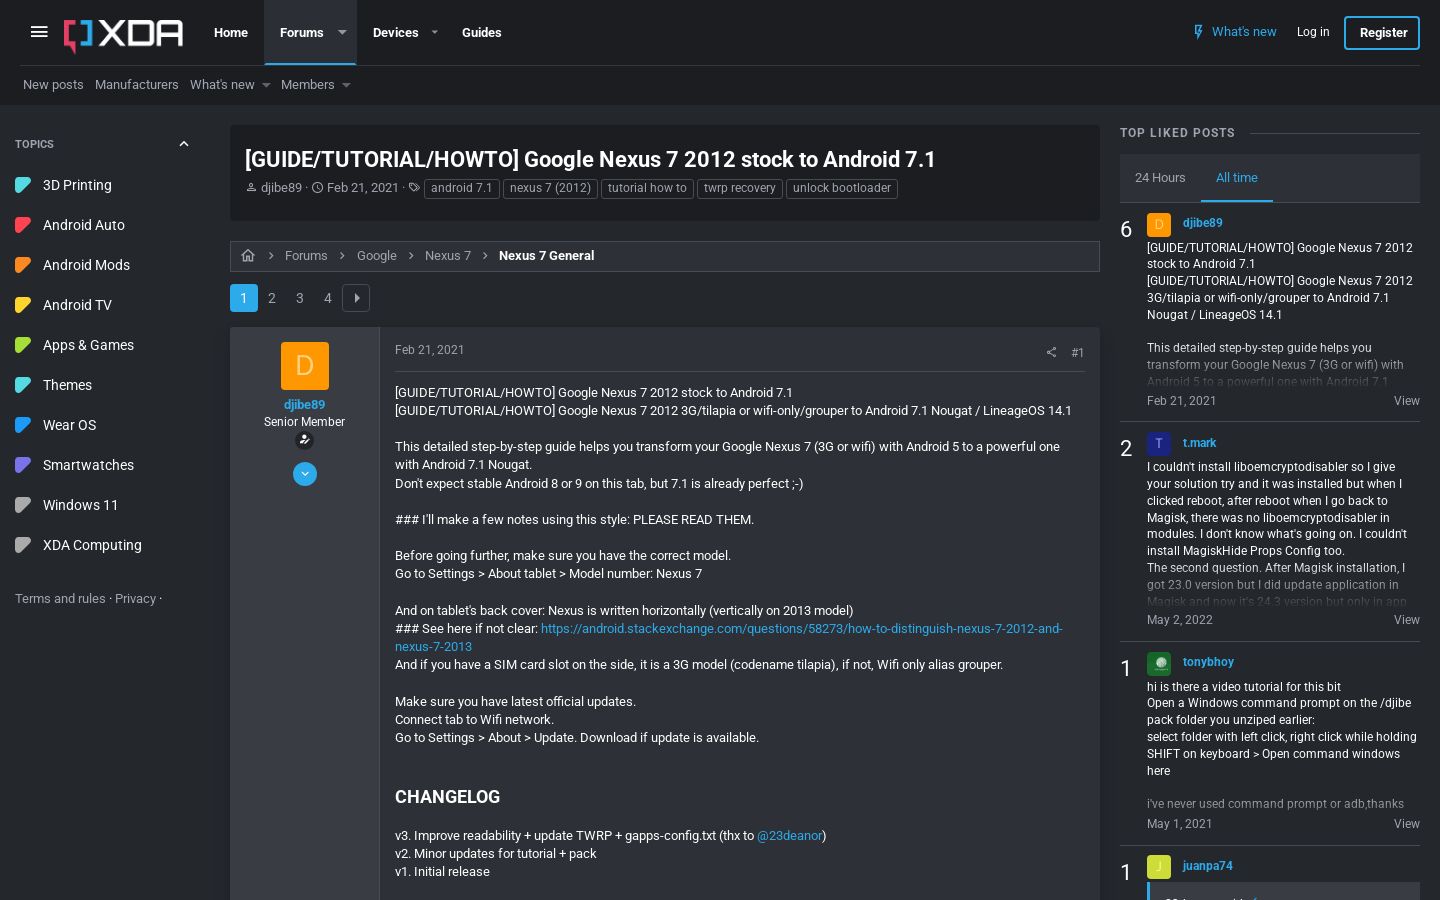Click the unlock bootloader tag
Viewport: 1440px width, 900px height.
(842, 188)
